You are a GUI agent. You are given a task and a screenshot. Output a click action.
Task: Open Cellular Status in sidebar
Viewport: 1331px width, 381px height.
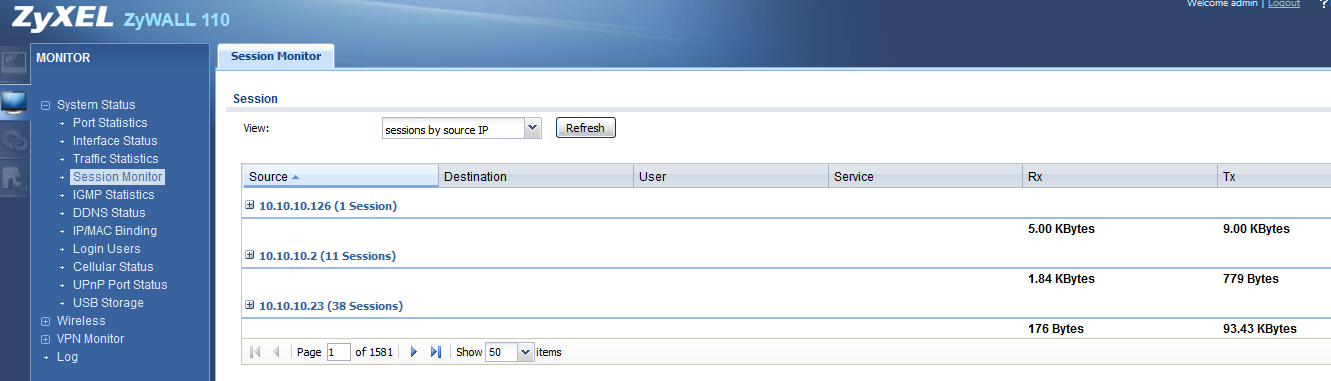click(x=113, y=267)
